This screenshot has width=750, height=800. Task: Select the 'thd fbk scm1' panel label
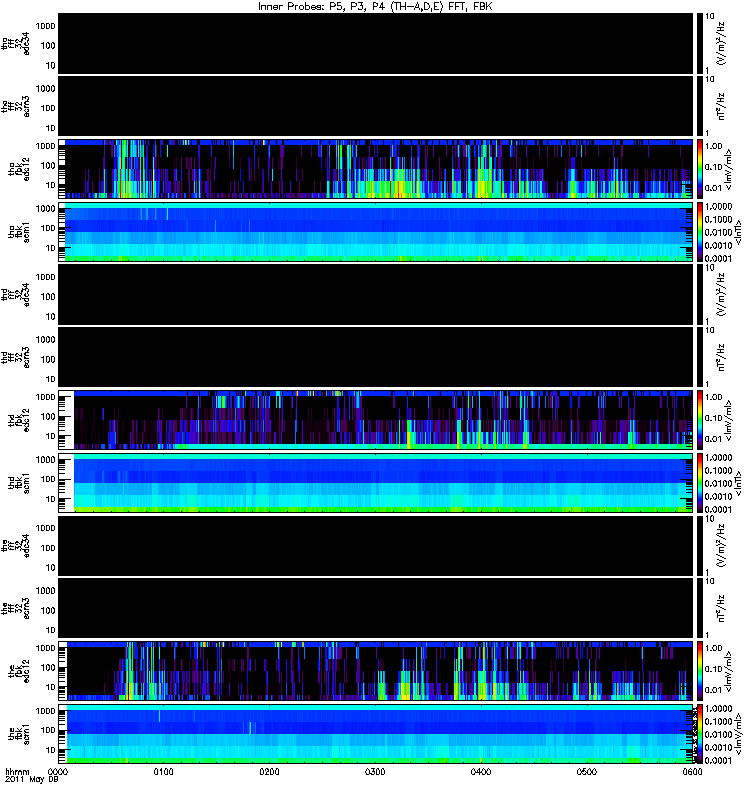pos(19,483)
